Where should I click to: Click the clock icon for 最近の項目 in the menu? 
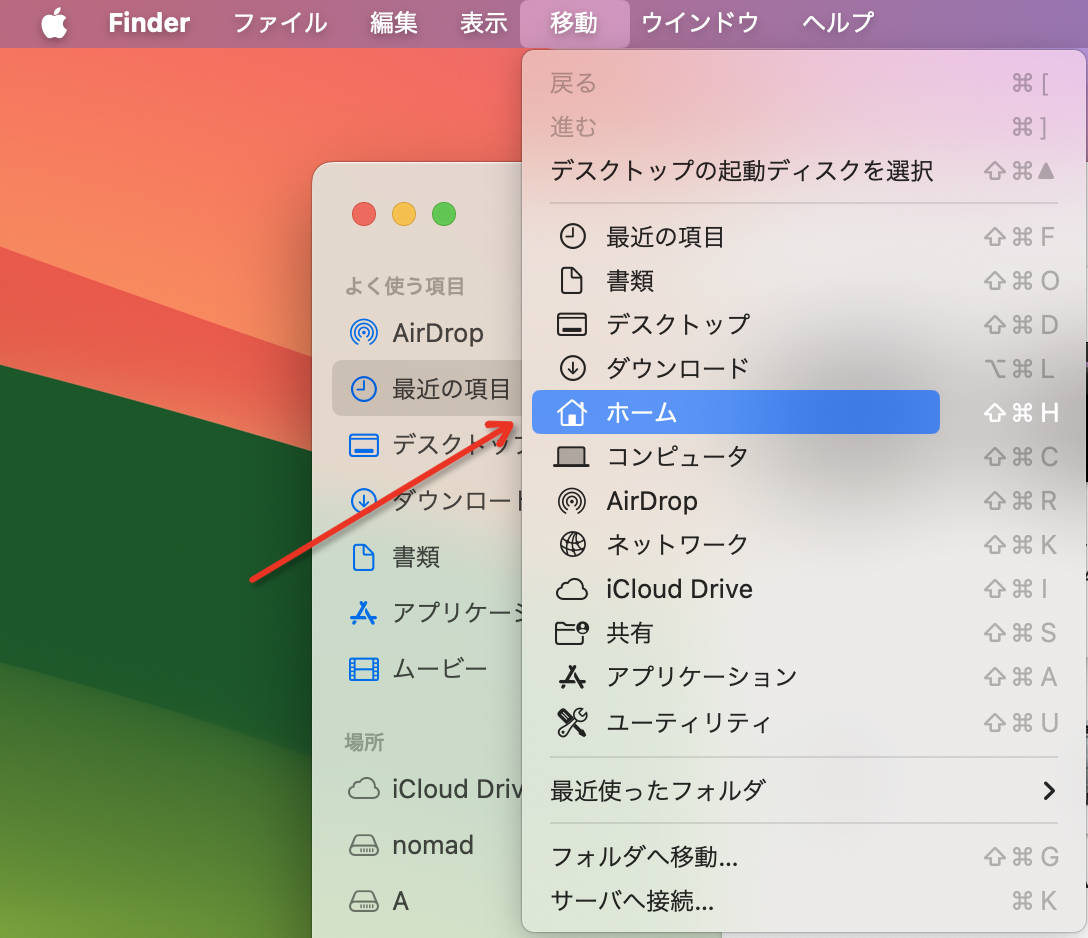pyautogui.click(x=572, y=237)
